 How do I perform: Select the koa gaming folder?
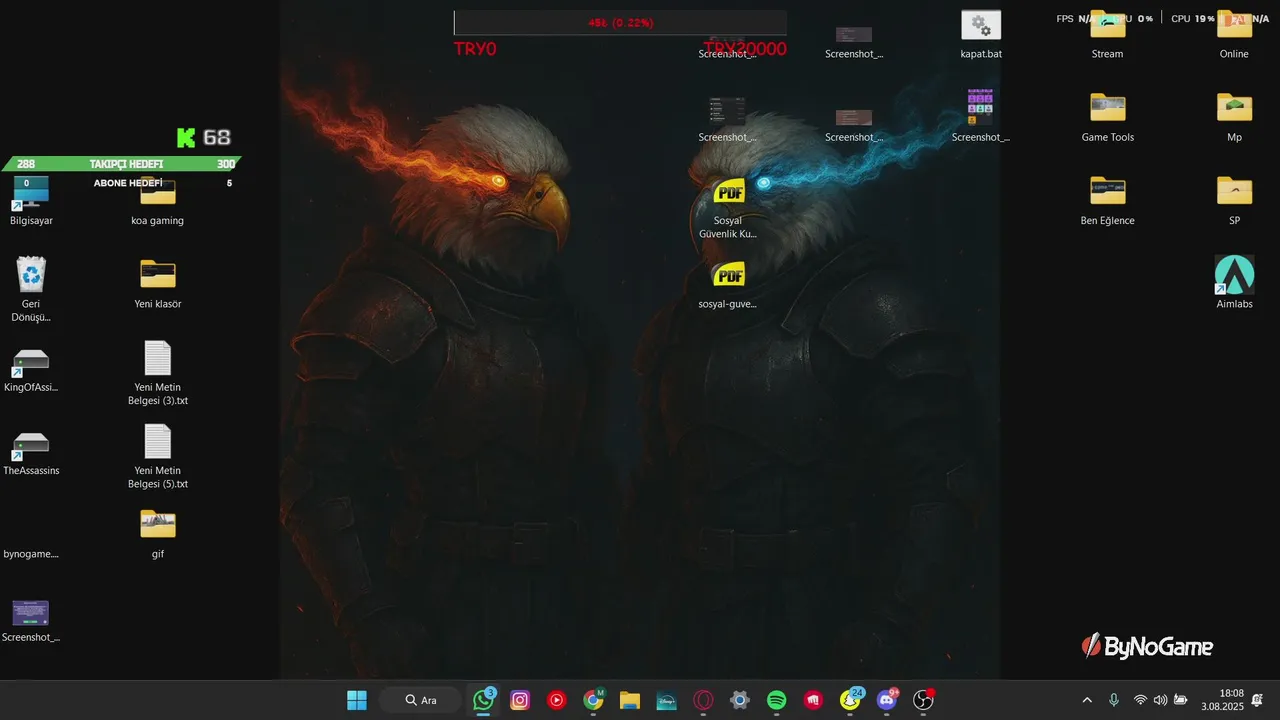click(x=158, y=200)
